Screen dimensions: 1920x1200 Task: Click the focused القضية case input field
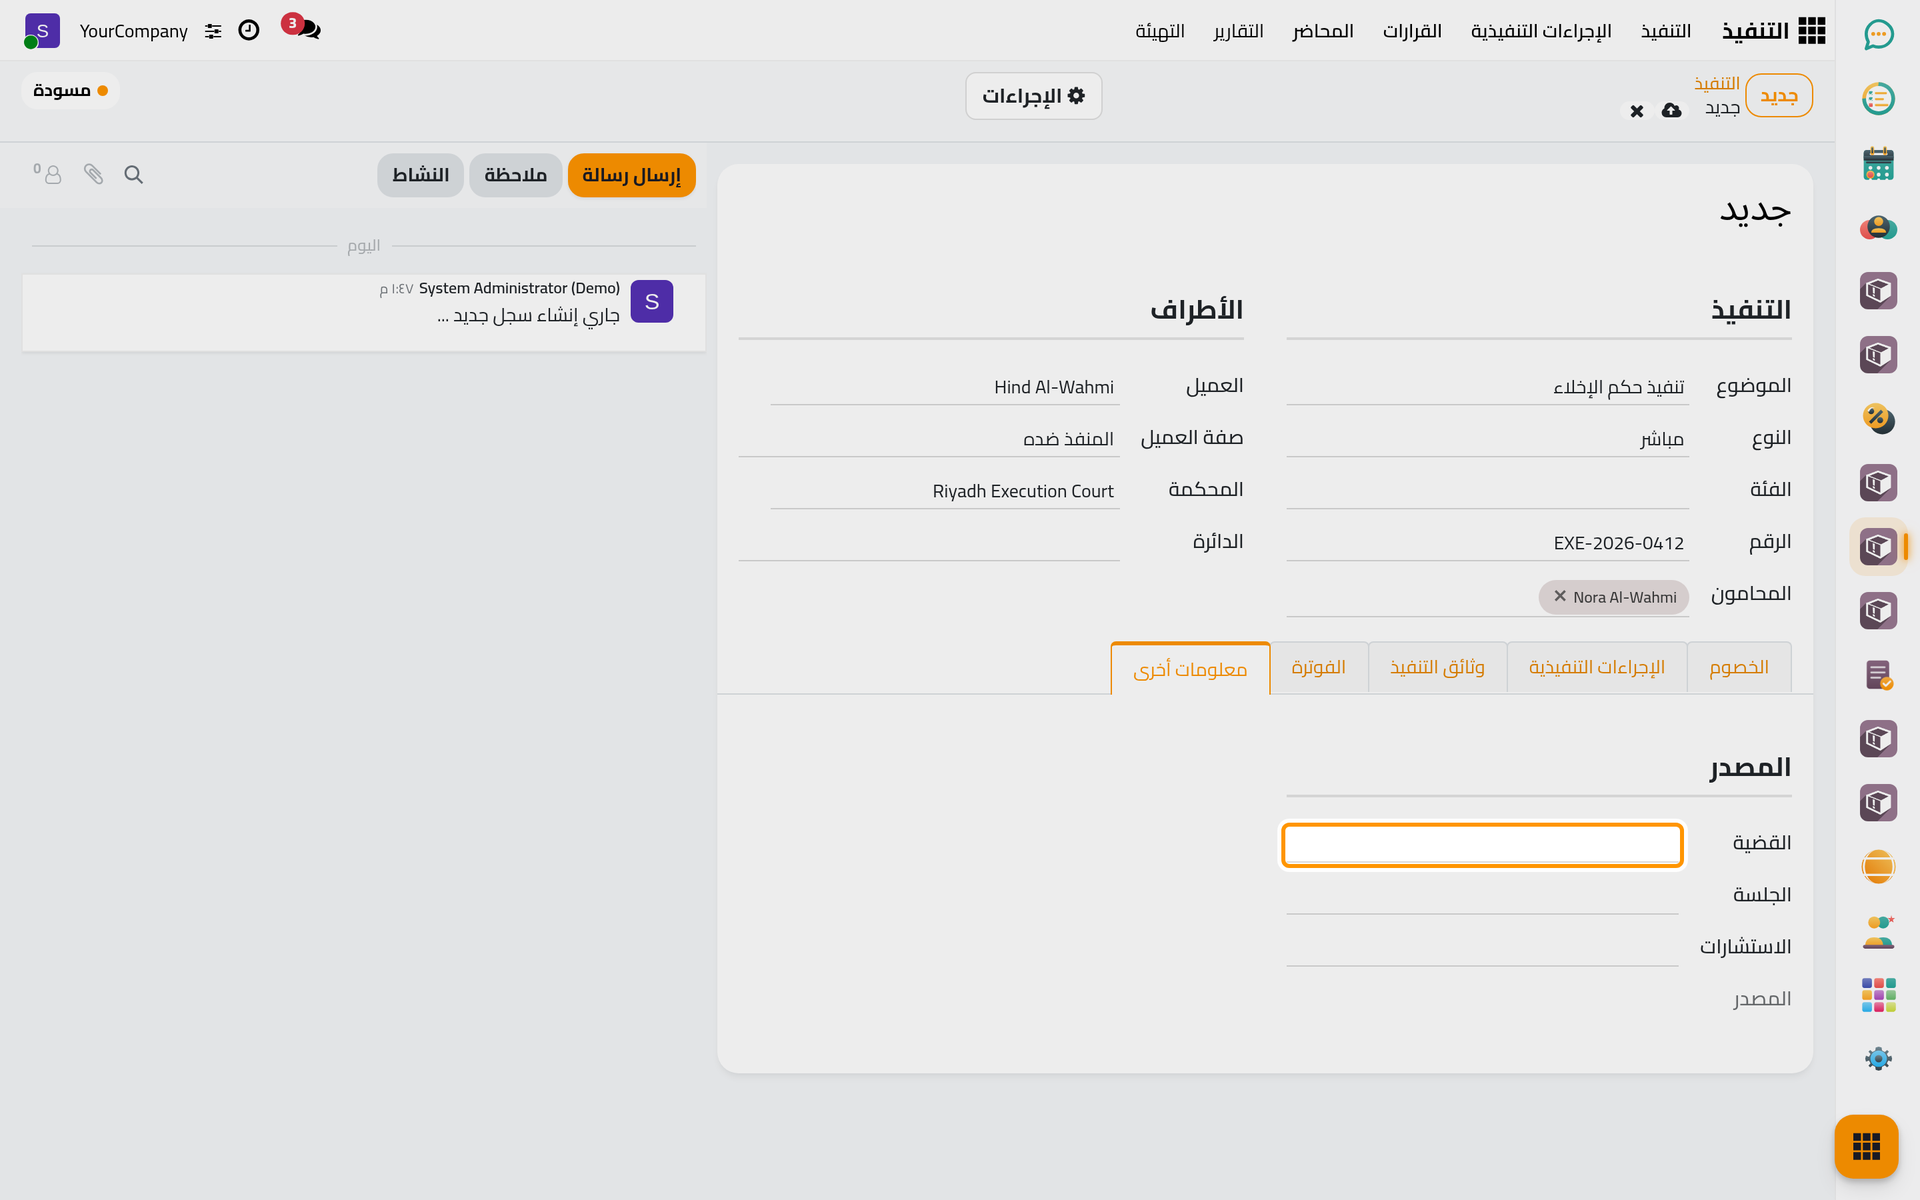1482,845
